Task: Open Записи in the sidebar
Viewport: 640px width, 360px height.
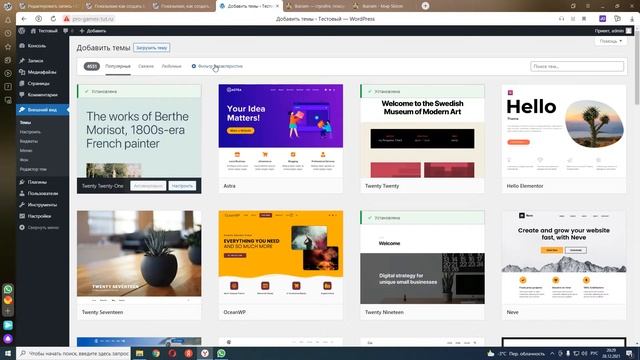Action: pos(36,60)
